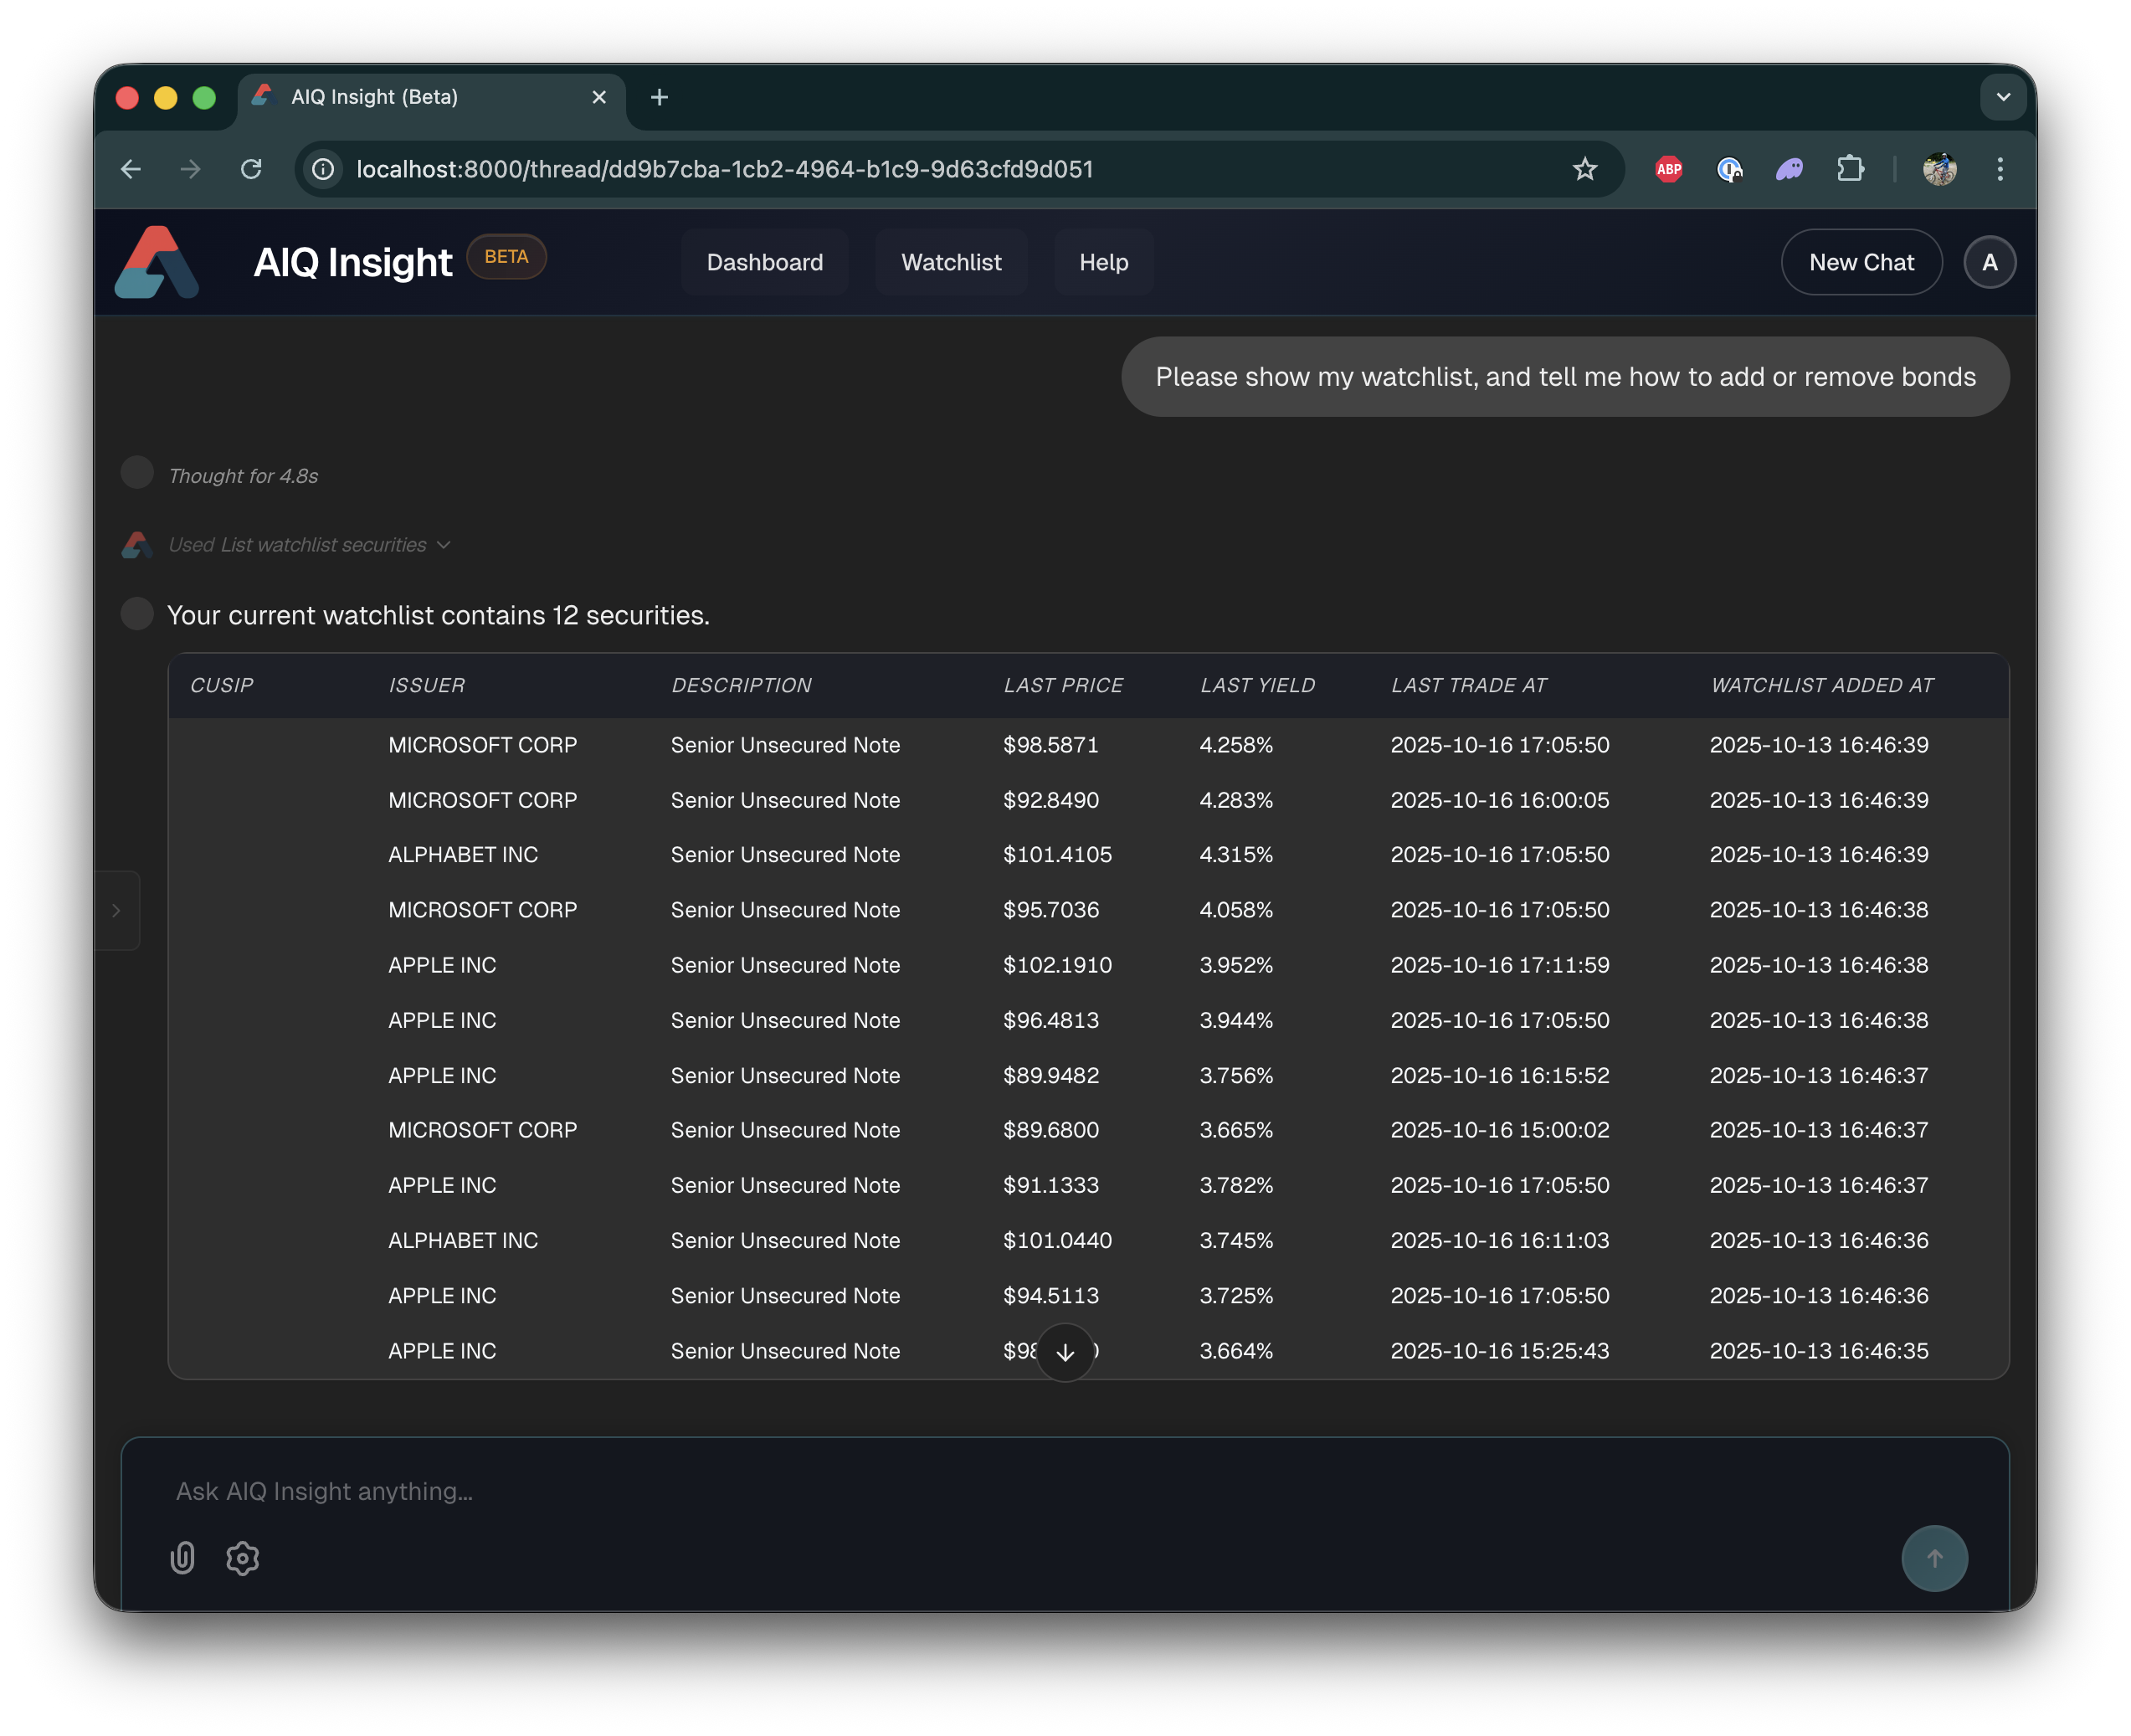Bookmark the page with the star icon
Viewport: 2131px width, 1736px height.
(1585, 169)
